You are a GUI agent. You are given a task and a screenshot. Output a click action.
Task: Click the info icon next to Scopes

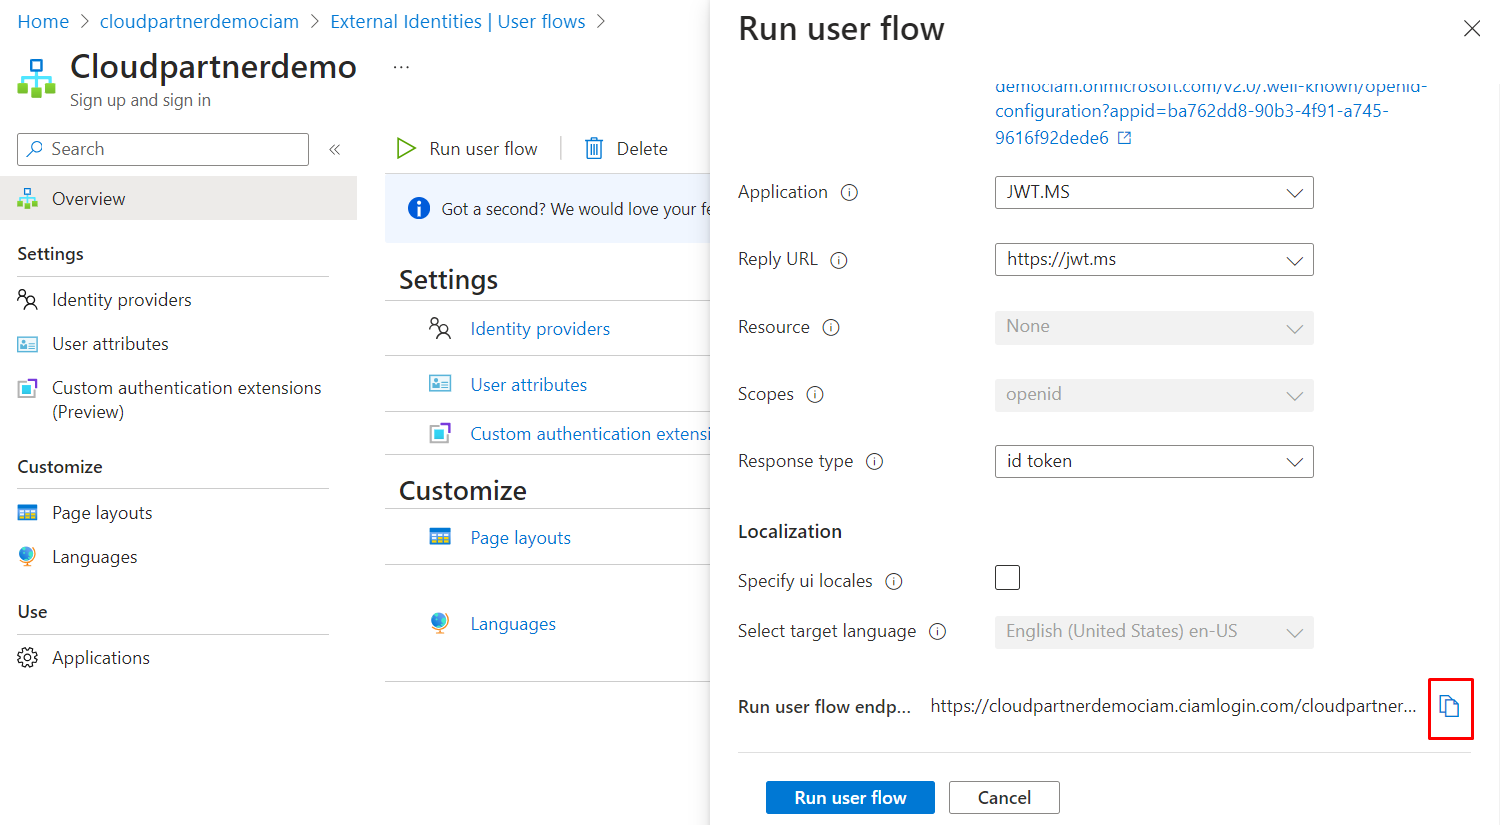(x=815, y=395)
